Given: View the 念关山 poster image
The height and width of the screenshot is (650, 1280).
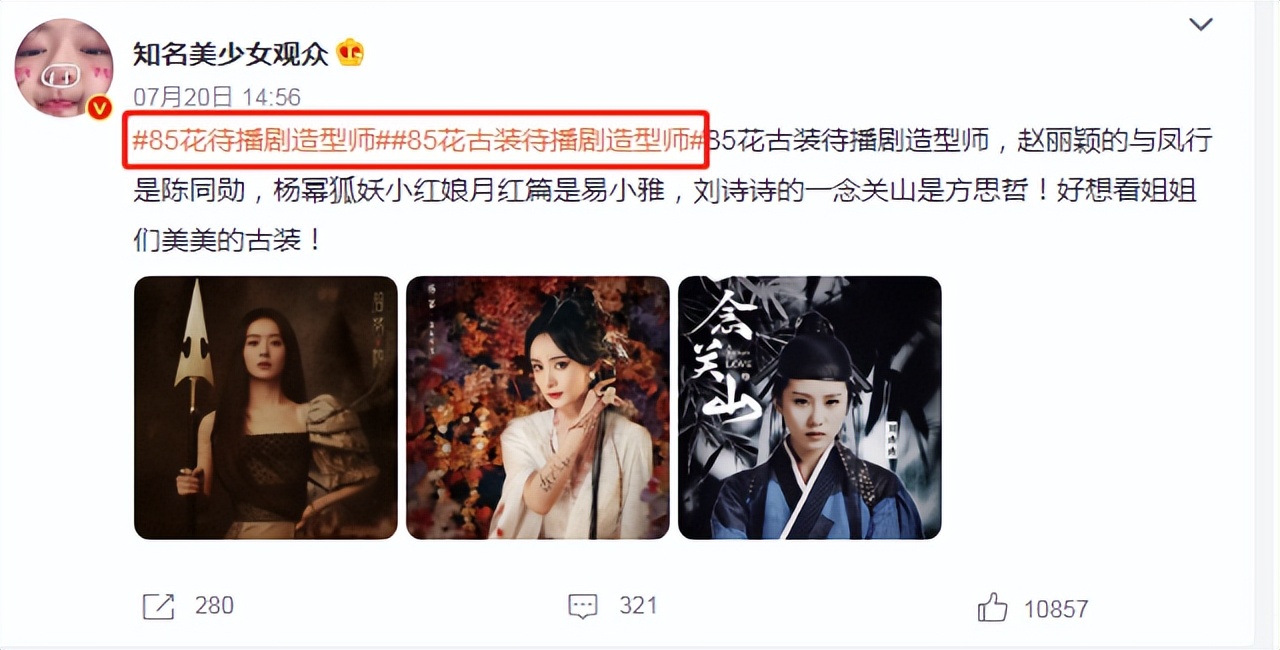Looking at the screenshot, I should (x=810, y=408).
